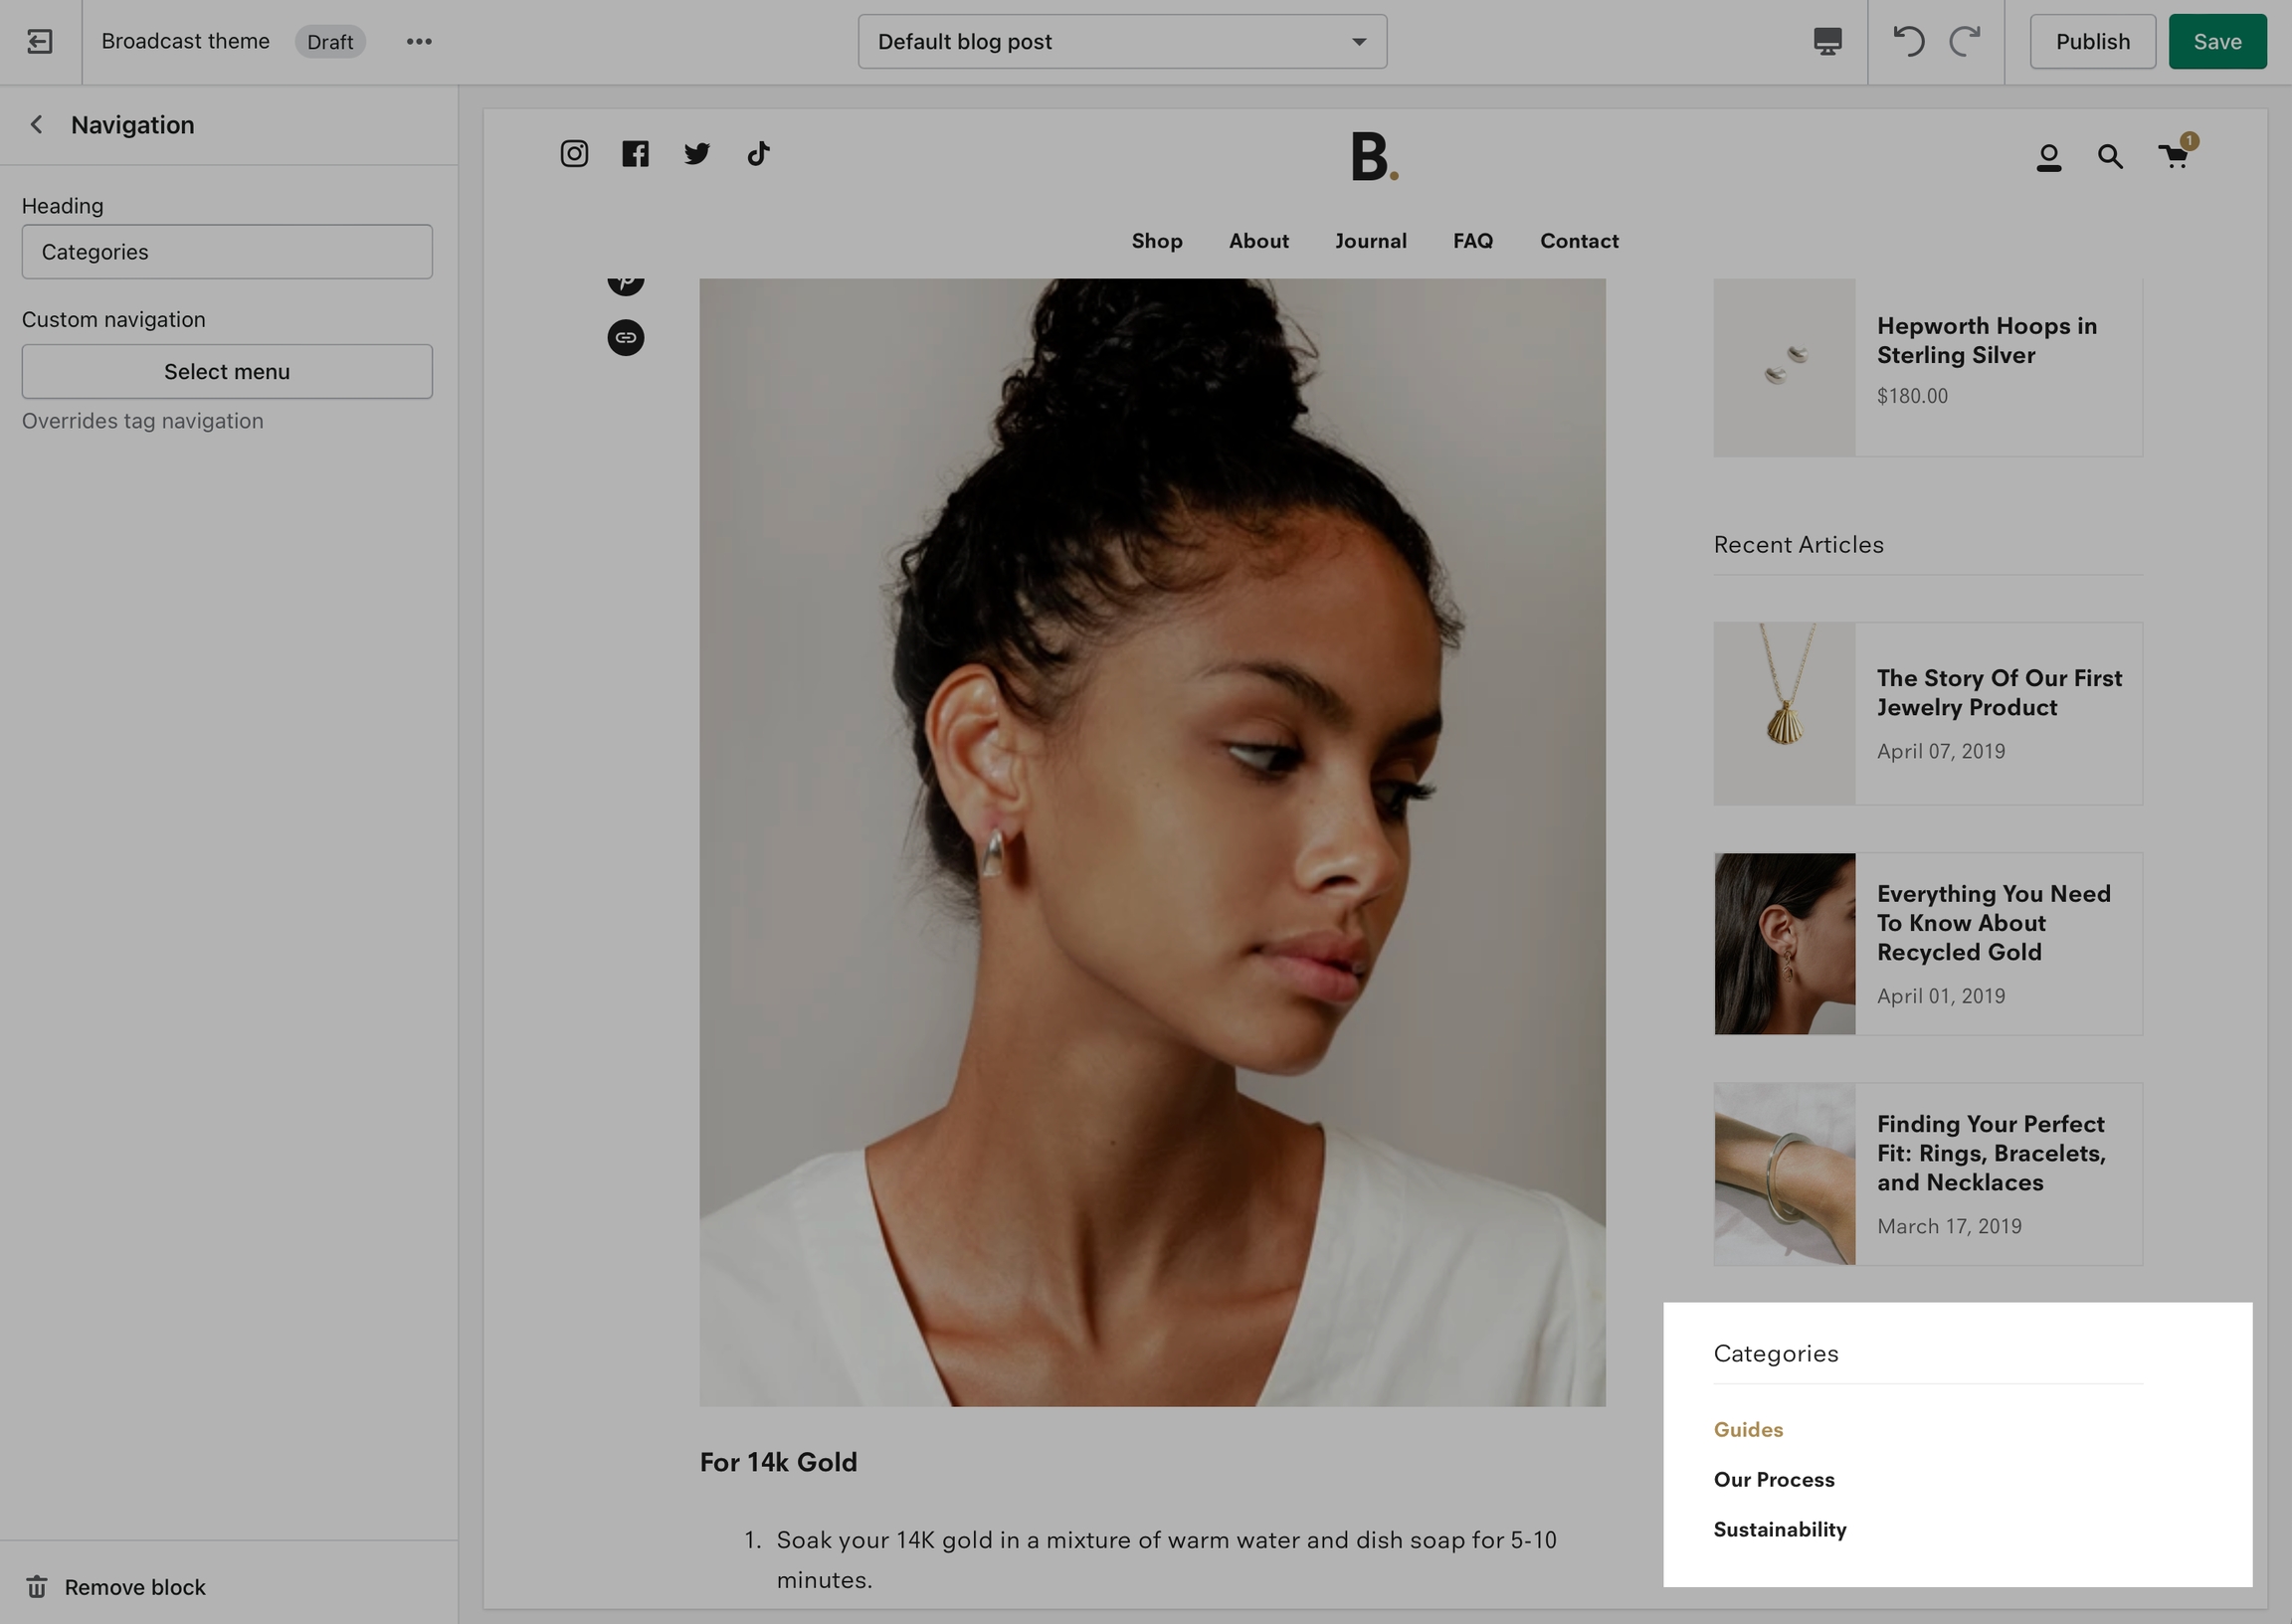This screenshot has height=1624, width=2292.
Task: Click the Select menu button
Action: coord(227,372)
